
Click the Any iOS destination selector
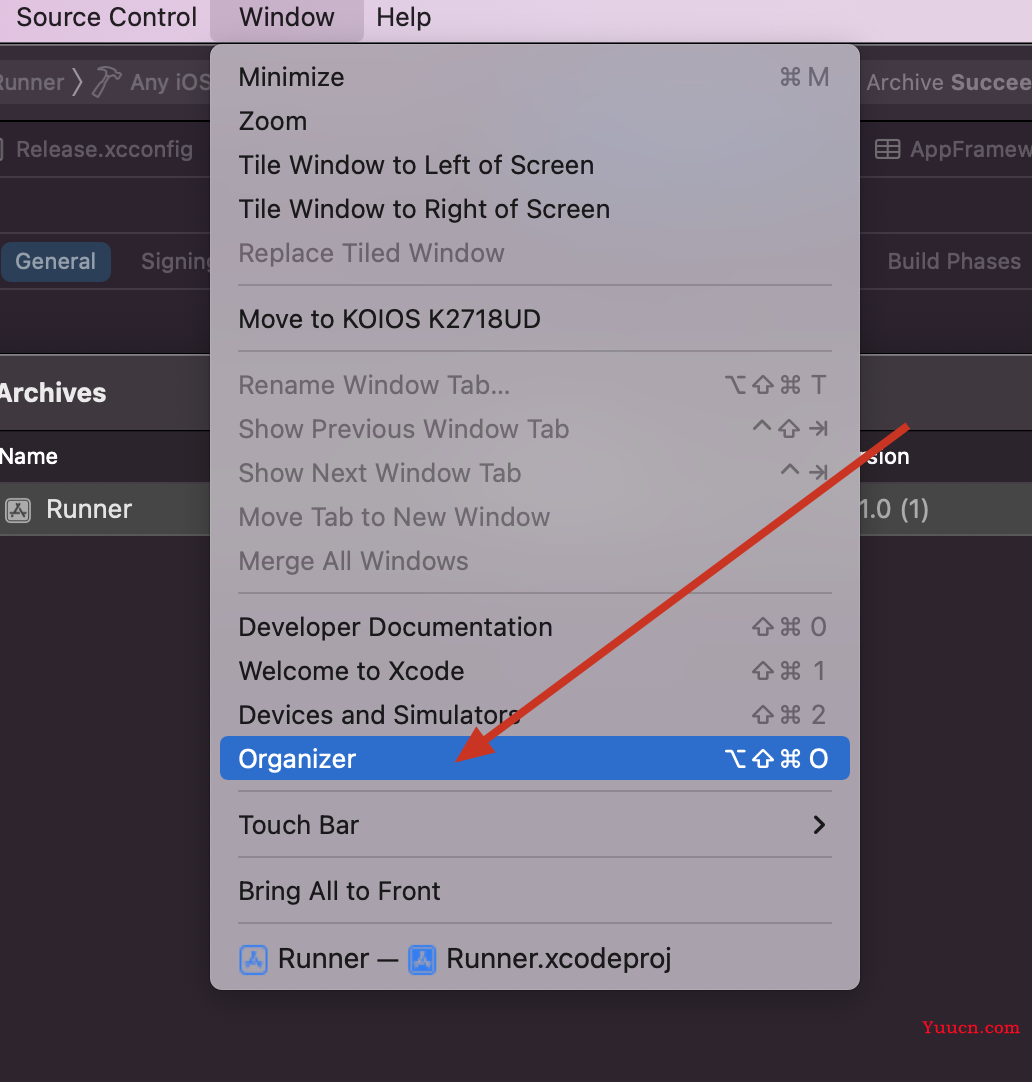point(170,83)
